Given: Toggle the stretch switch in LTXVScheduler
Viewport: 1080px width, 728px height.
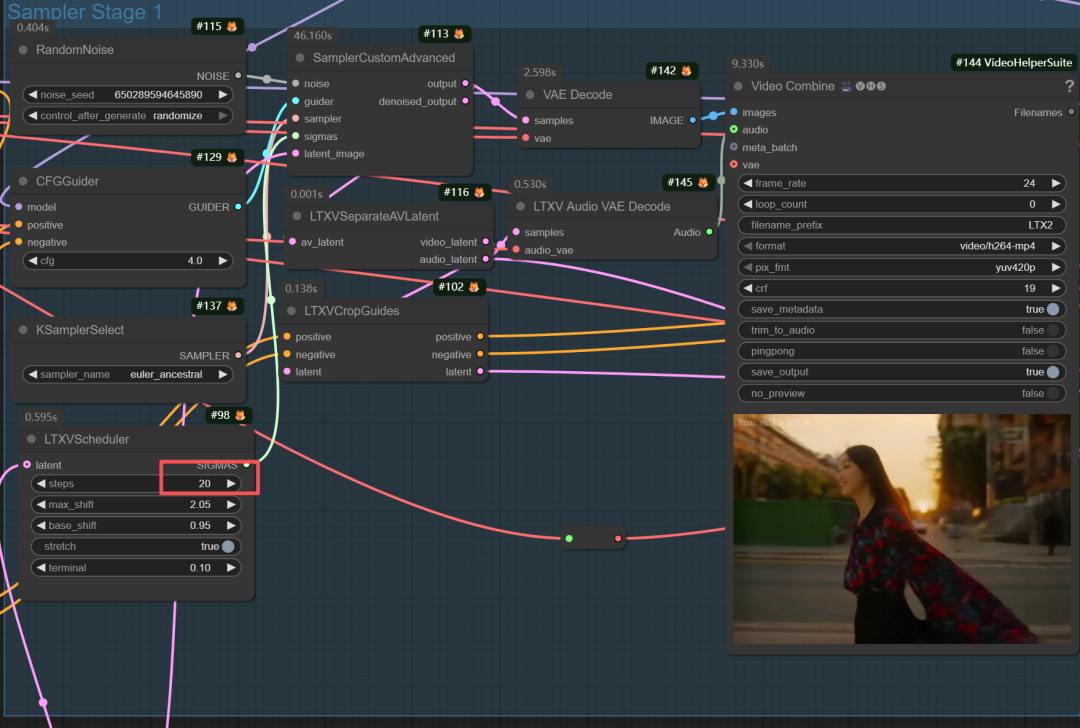Looking at the screenshot, I should coord(228,547).
